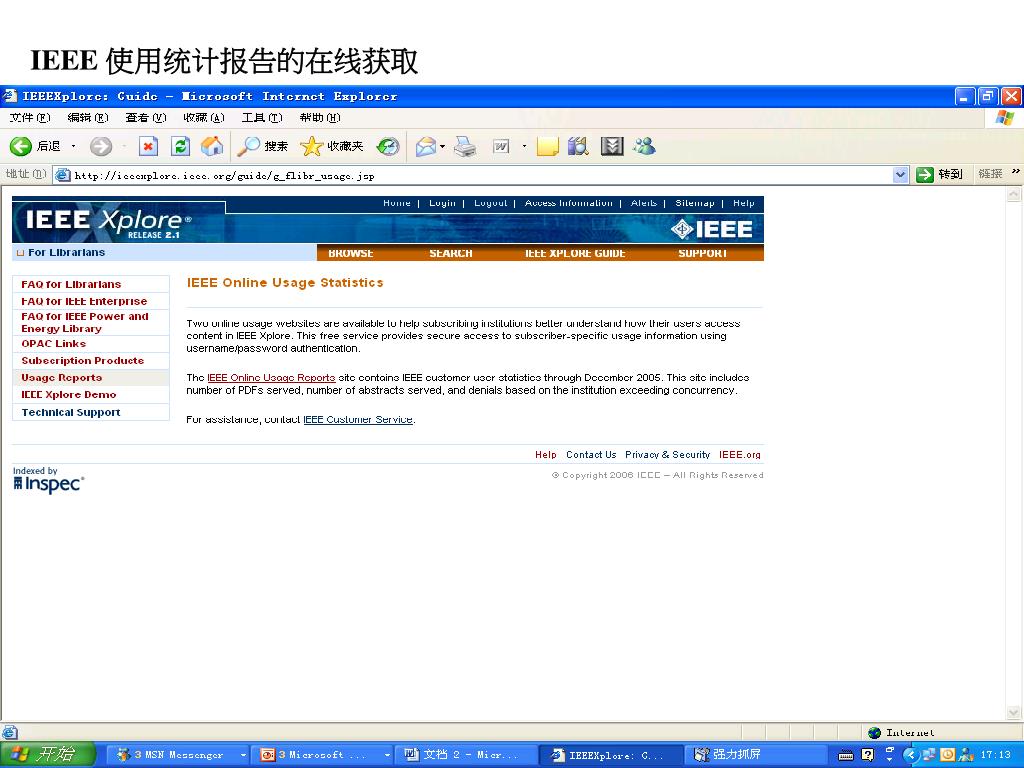Click the Research books icon
Image resolution: width=1024 pixels, height=768 pixels.
(578, 146)
